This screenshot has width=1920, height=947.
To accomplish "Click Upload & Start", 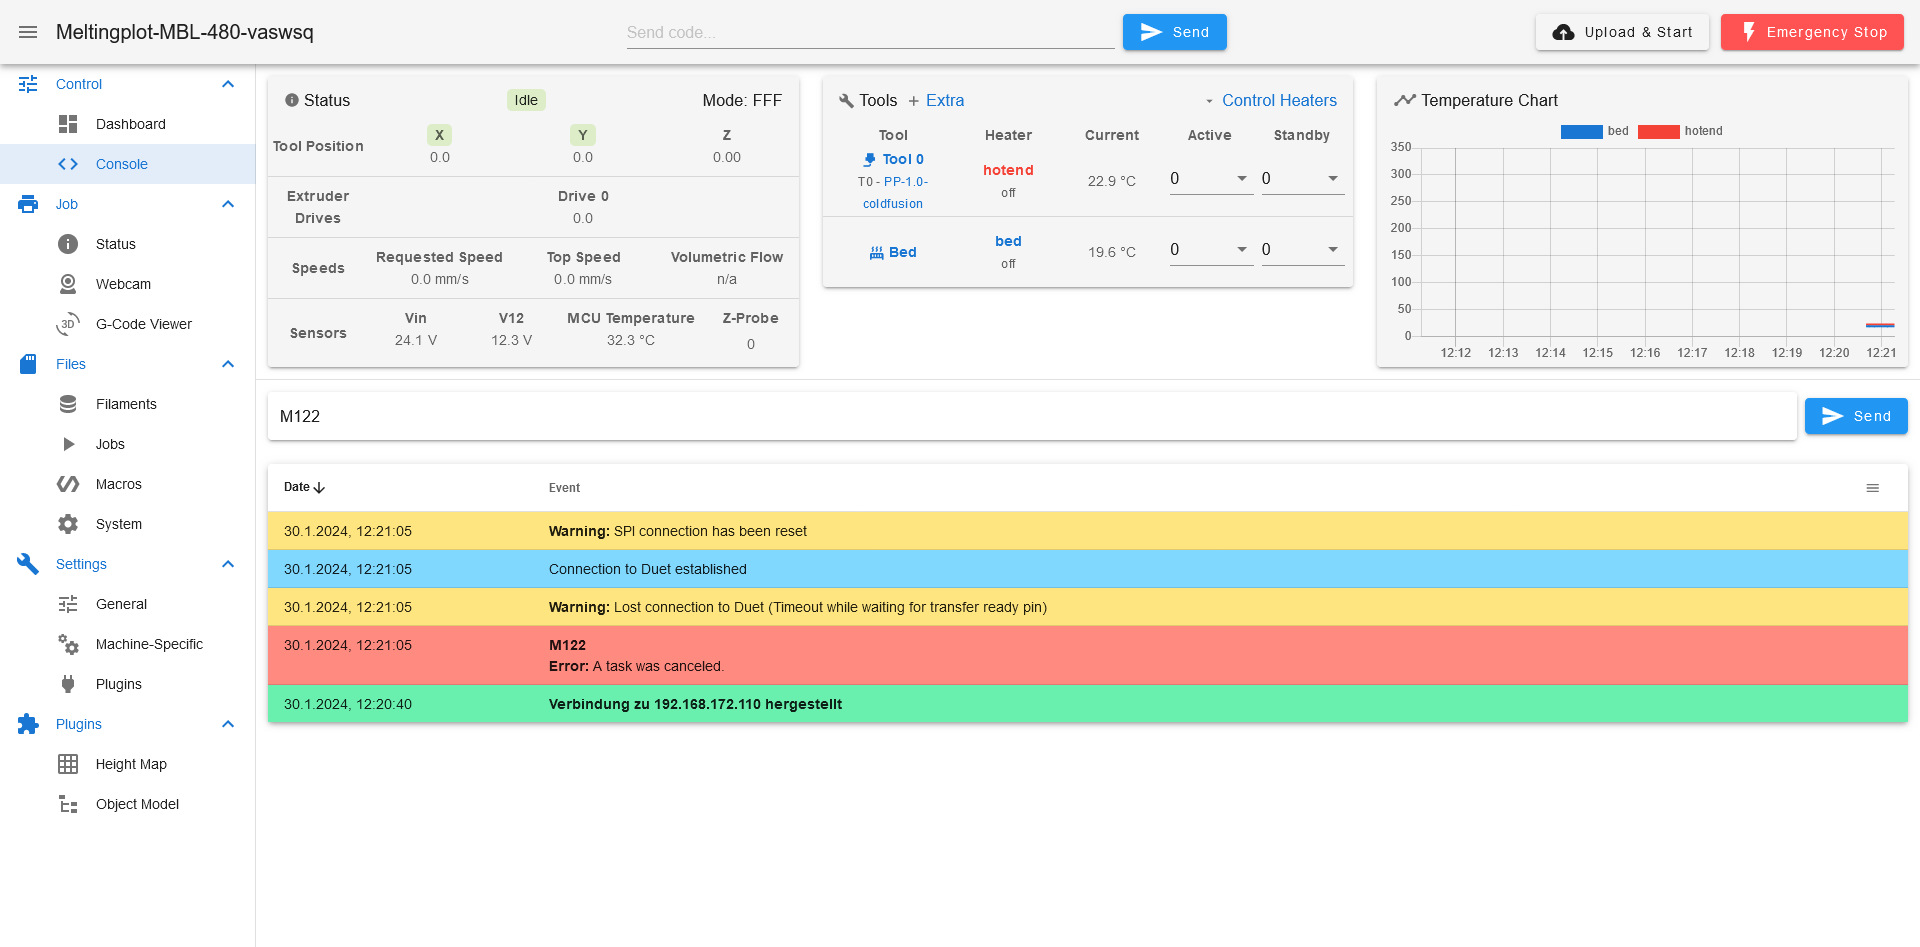I will coord(1622,32).
